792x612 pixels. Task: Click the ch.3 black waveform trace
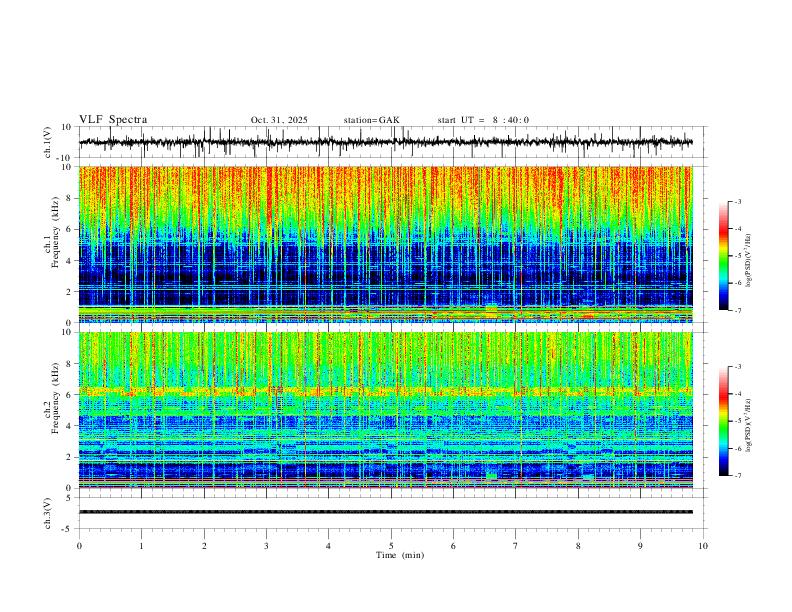point(385,512)
